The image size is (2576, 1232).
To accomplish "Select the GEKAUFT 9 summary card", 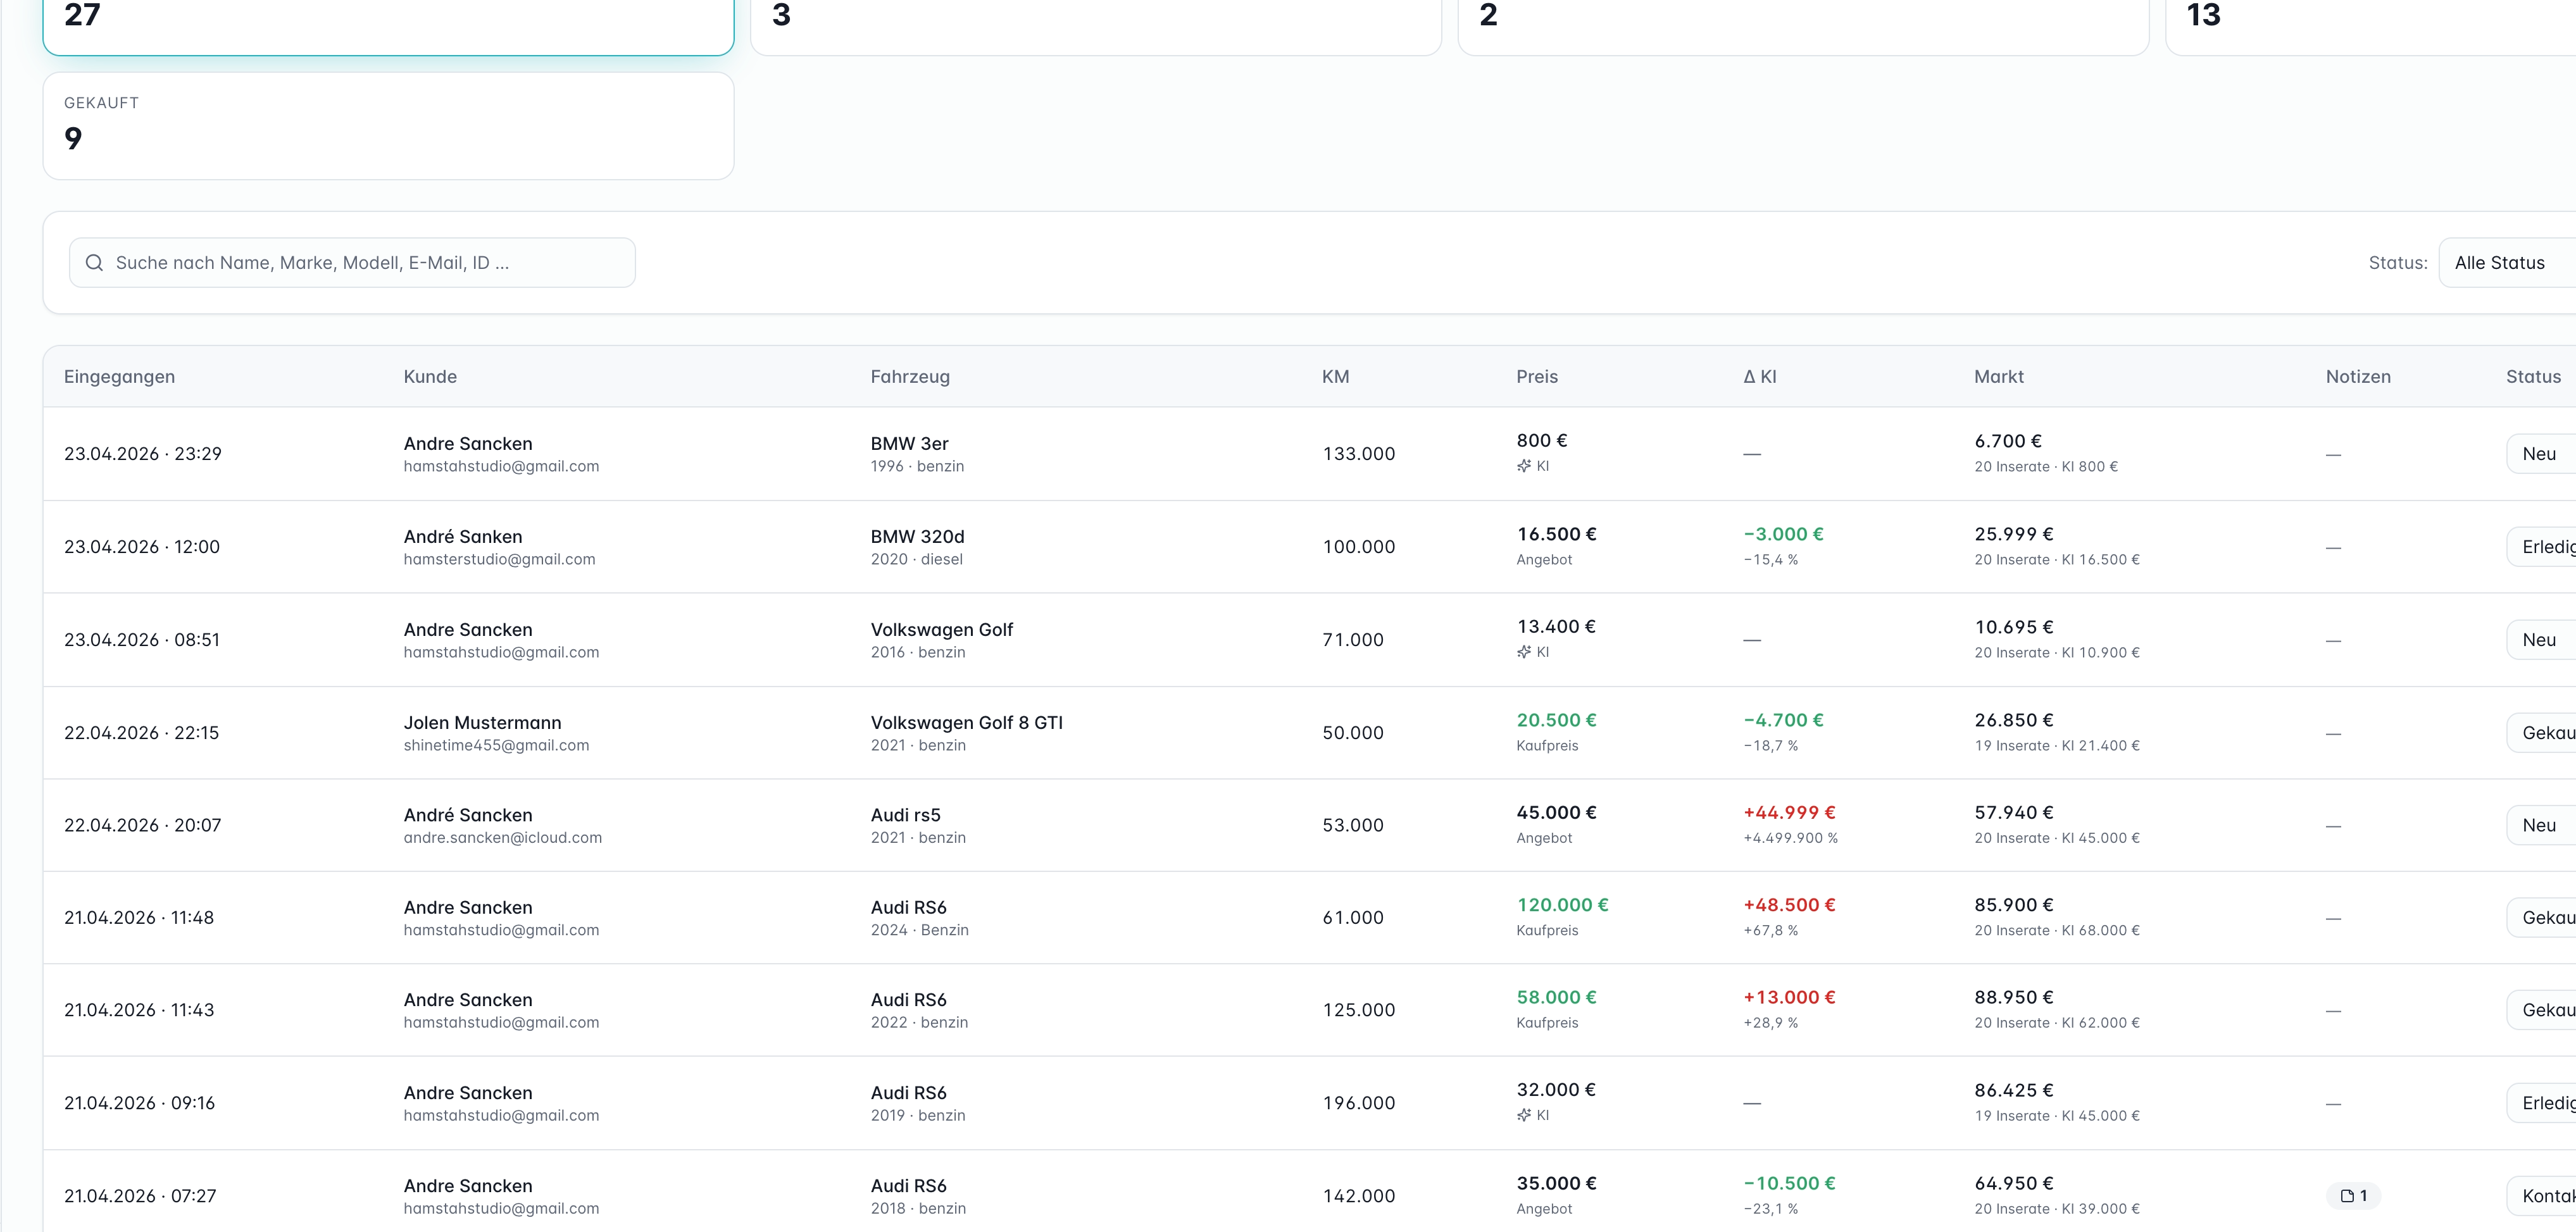I will coord(388,126).
